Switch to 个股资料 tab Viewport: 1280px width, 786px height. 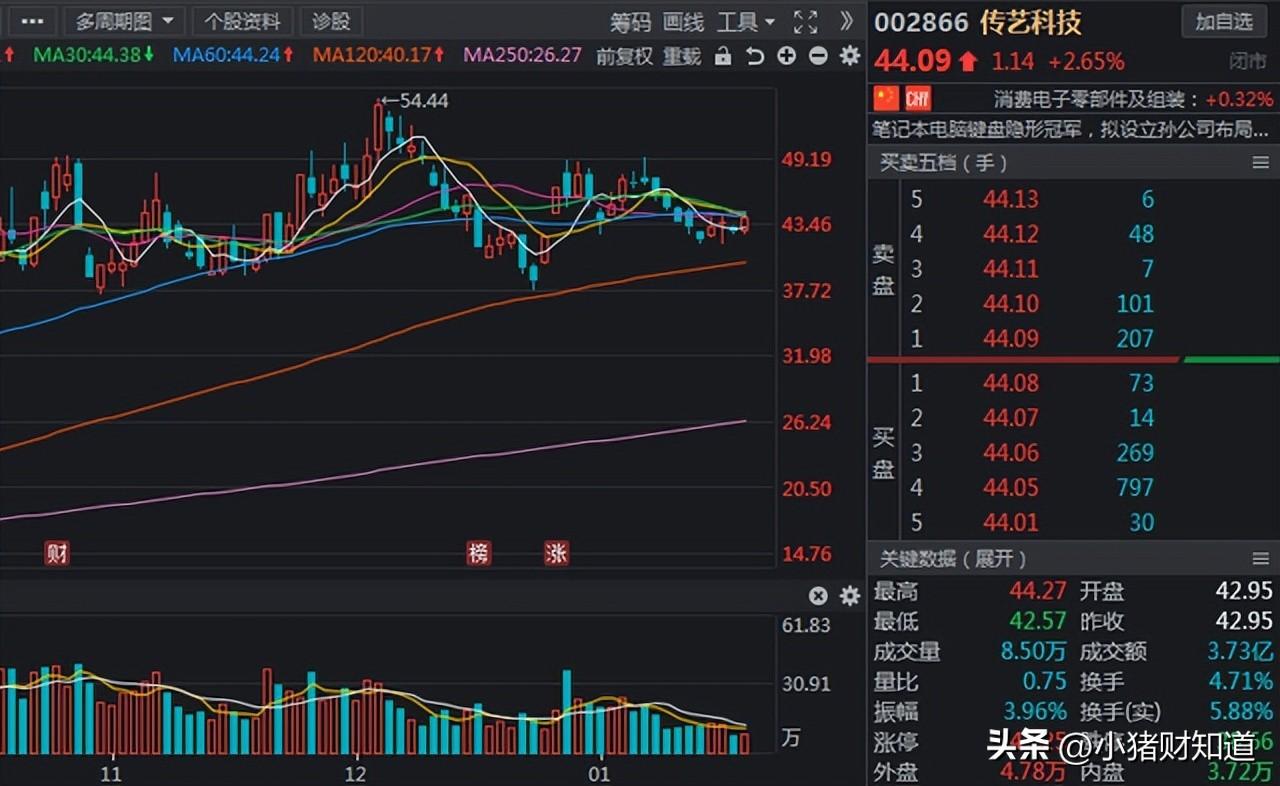[x=243, y=21]
